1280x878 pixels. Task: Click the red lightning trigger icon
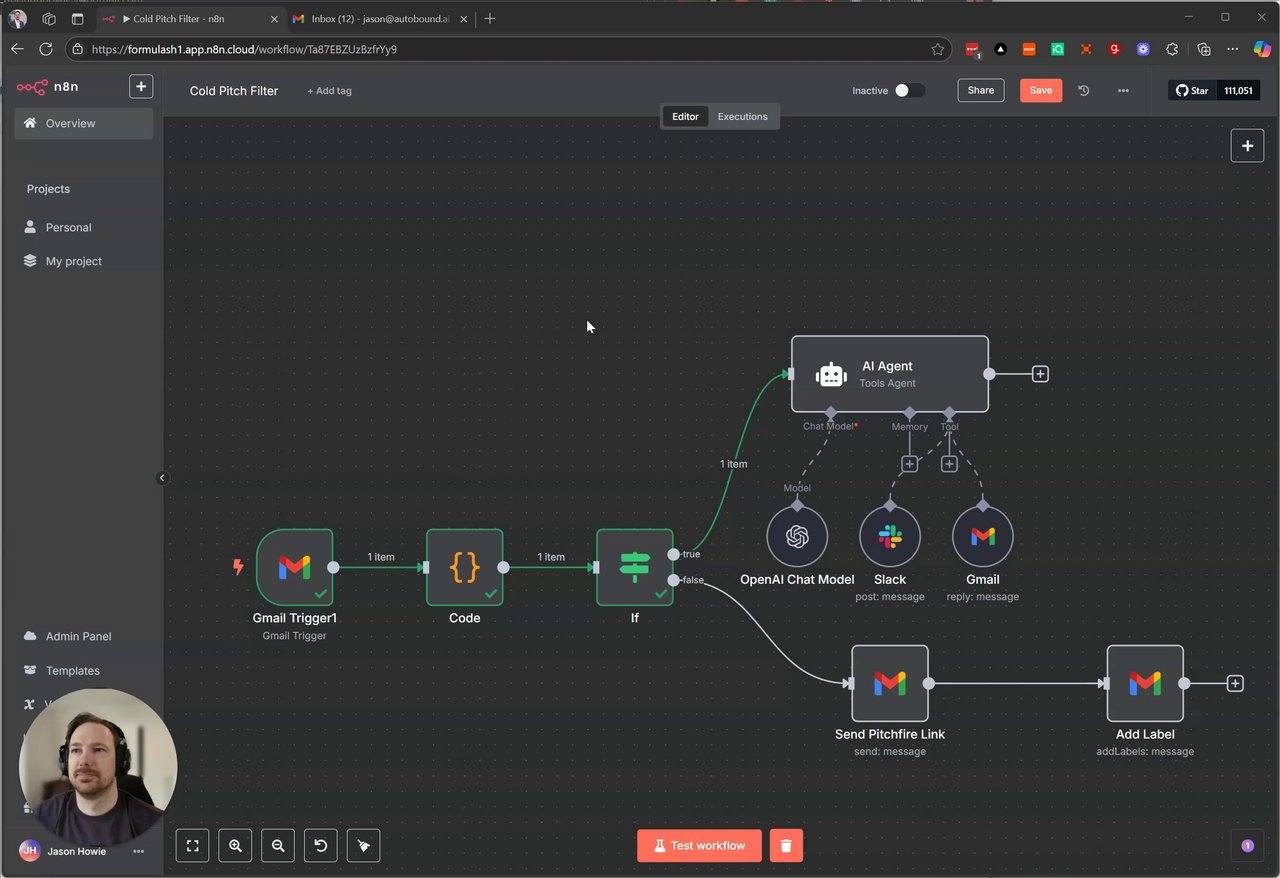pos(238,567)
